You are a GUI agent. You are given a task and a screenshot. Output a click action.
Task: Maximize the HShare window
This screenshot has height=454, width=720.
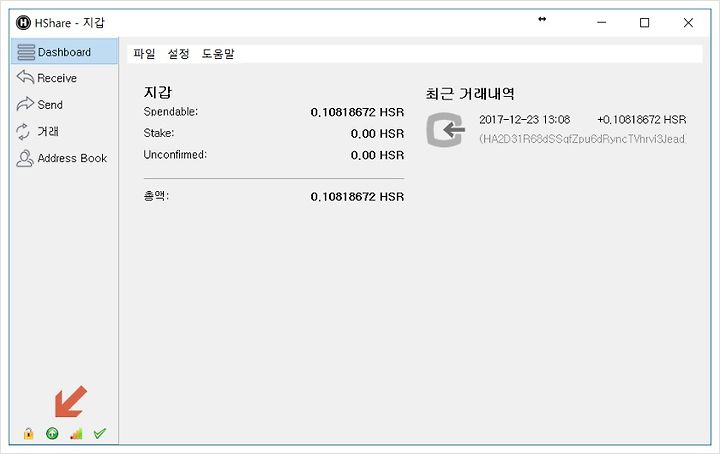(645, 22)
